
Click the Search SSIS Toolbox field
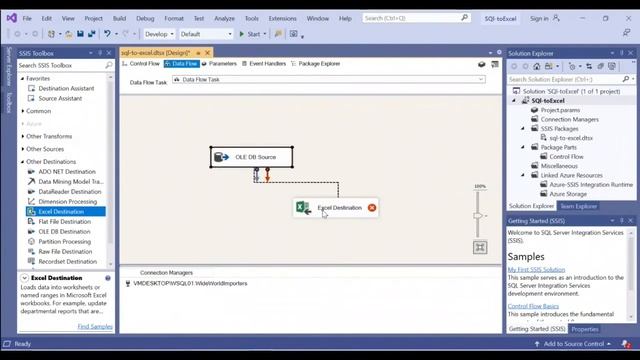coord(65,65)
